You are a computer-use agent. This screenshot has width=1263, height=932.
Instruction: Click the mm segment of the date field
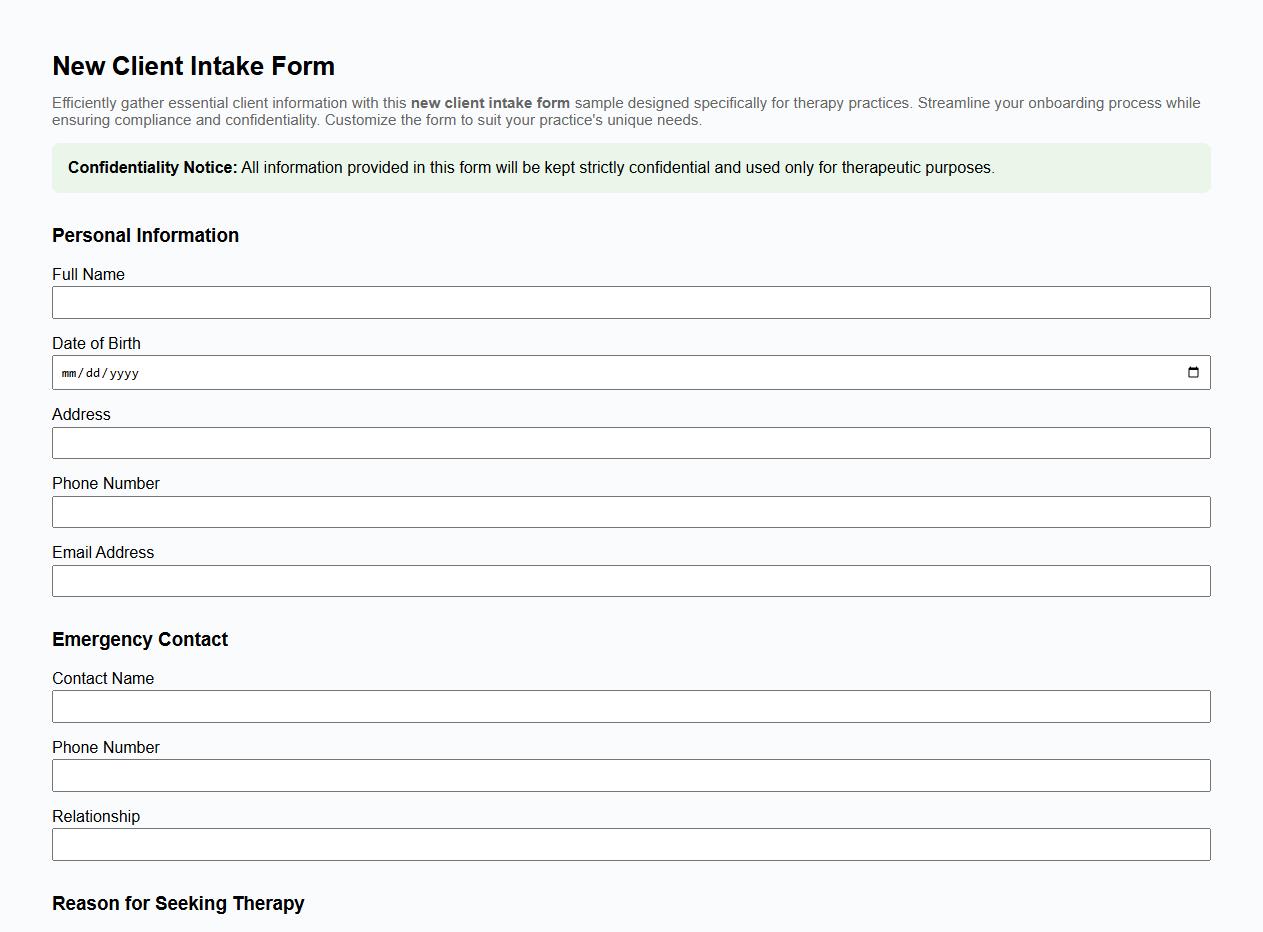coord(69,372)
